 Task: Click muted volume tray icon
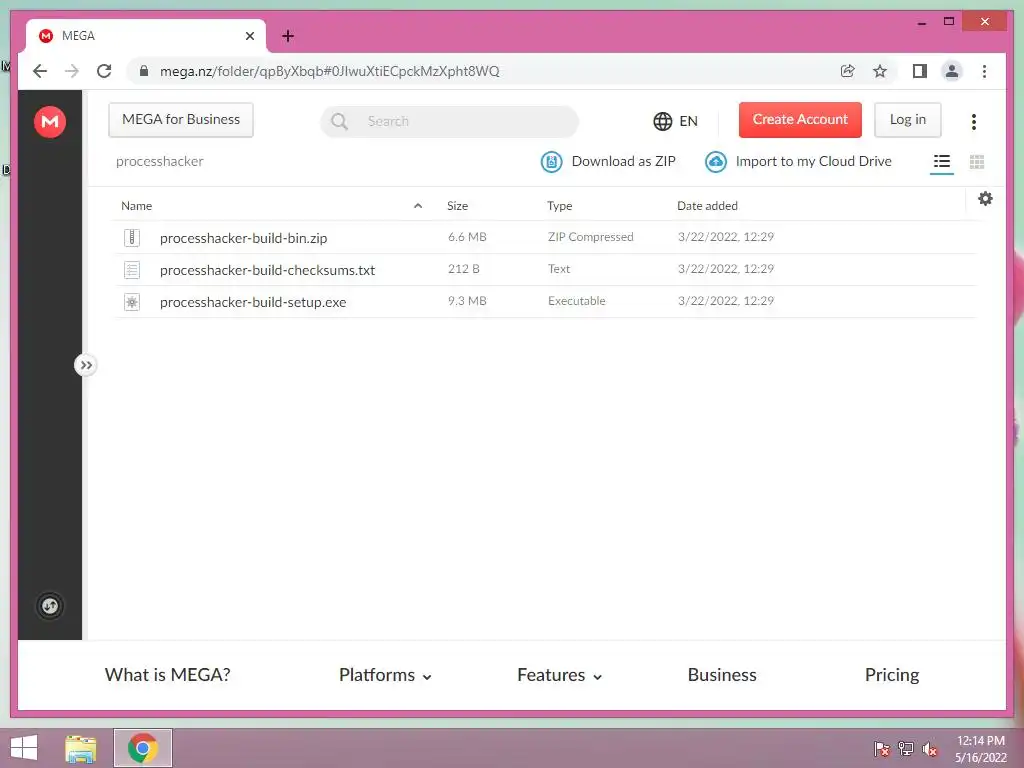point(929,749)
